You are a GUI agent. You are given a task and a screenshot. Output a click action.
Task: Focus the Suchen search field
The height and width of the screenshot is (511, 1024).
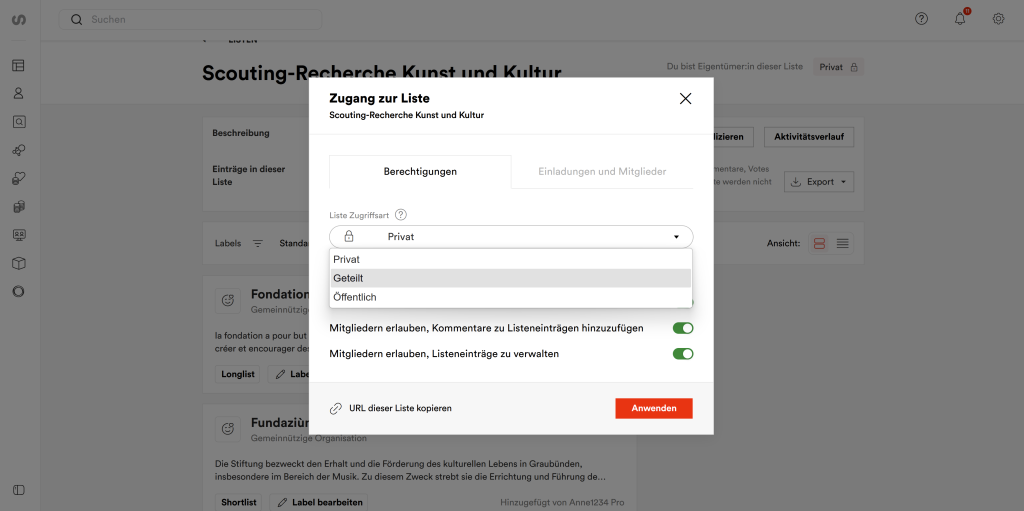[200, 19]
